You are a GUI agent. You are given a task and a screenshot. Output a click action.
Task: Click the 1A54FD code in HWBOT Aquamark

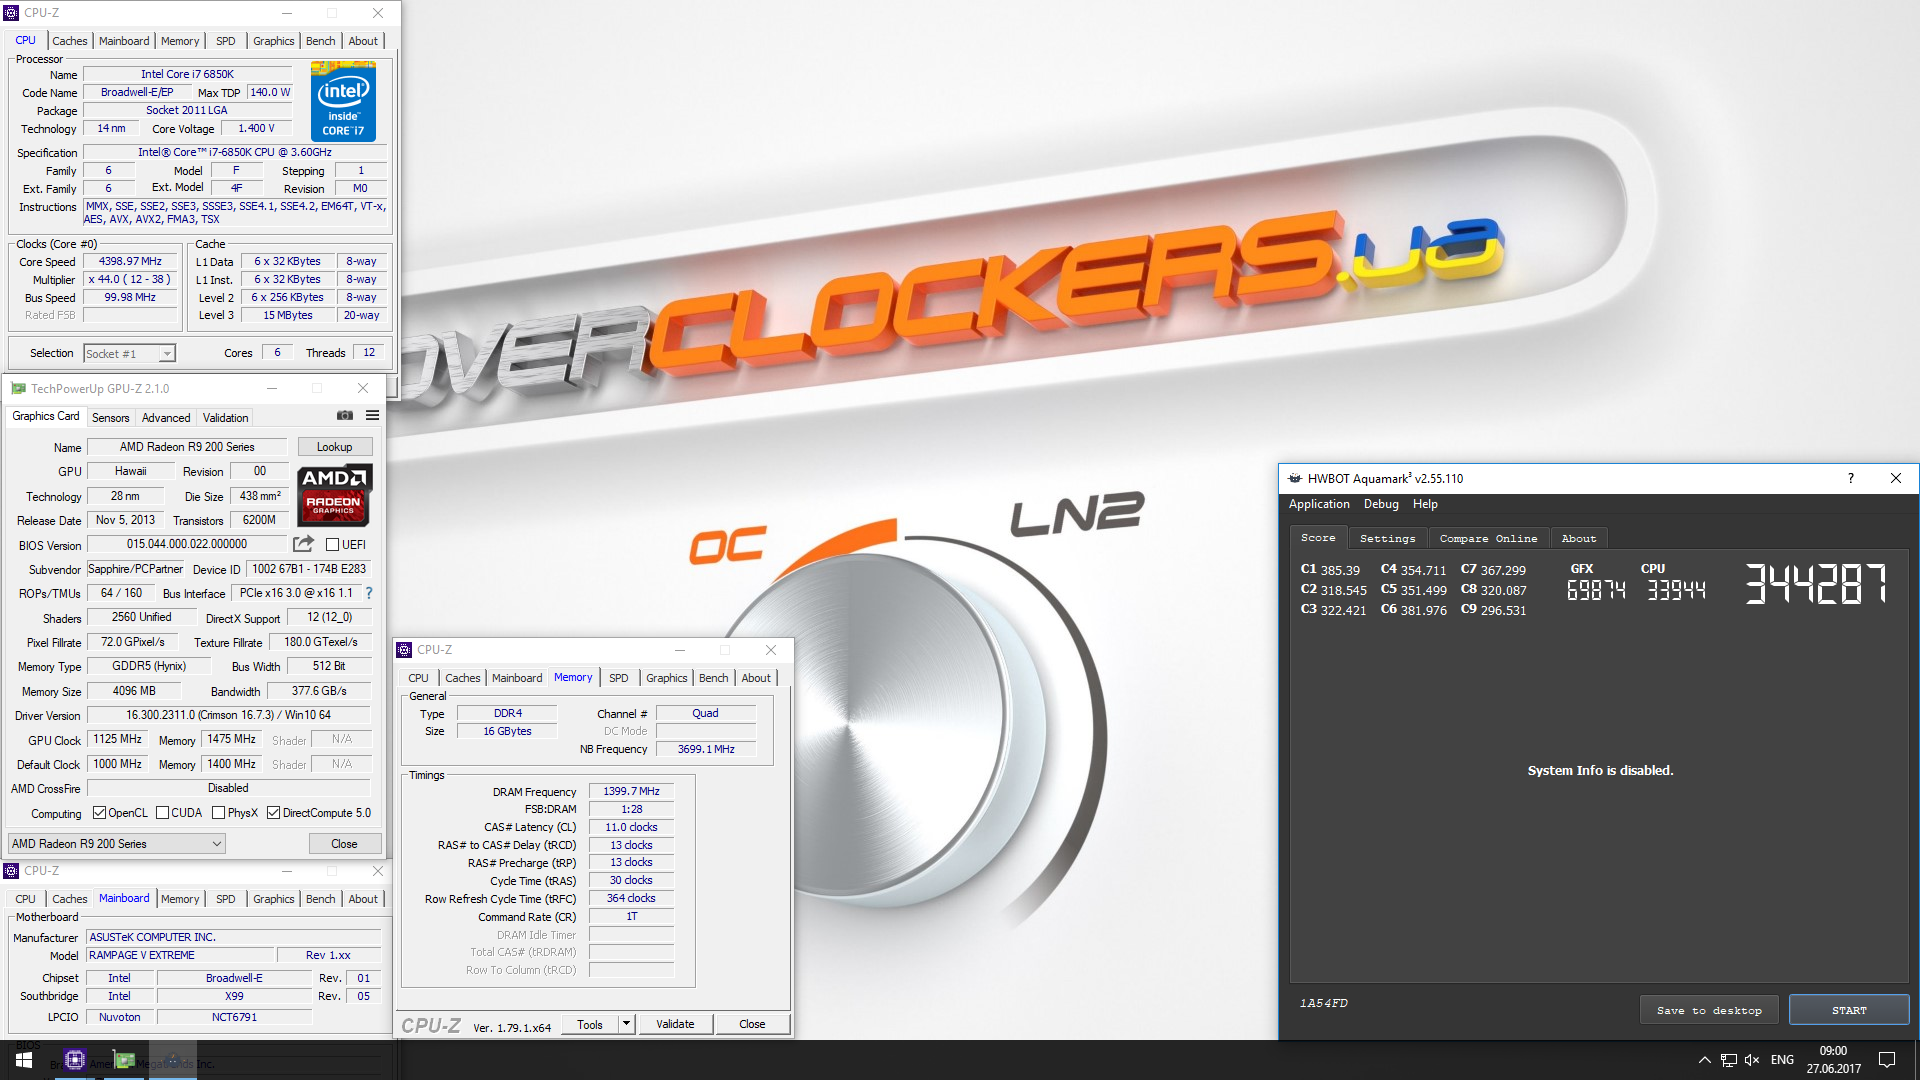pos(1324,1003)
